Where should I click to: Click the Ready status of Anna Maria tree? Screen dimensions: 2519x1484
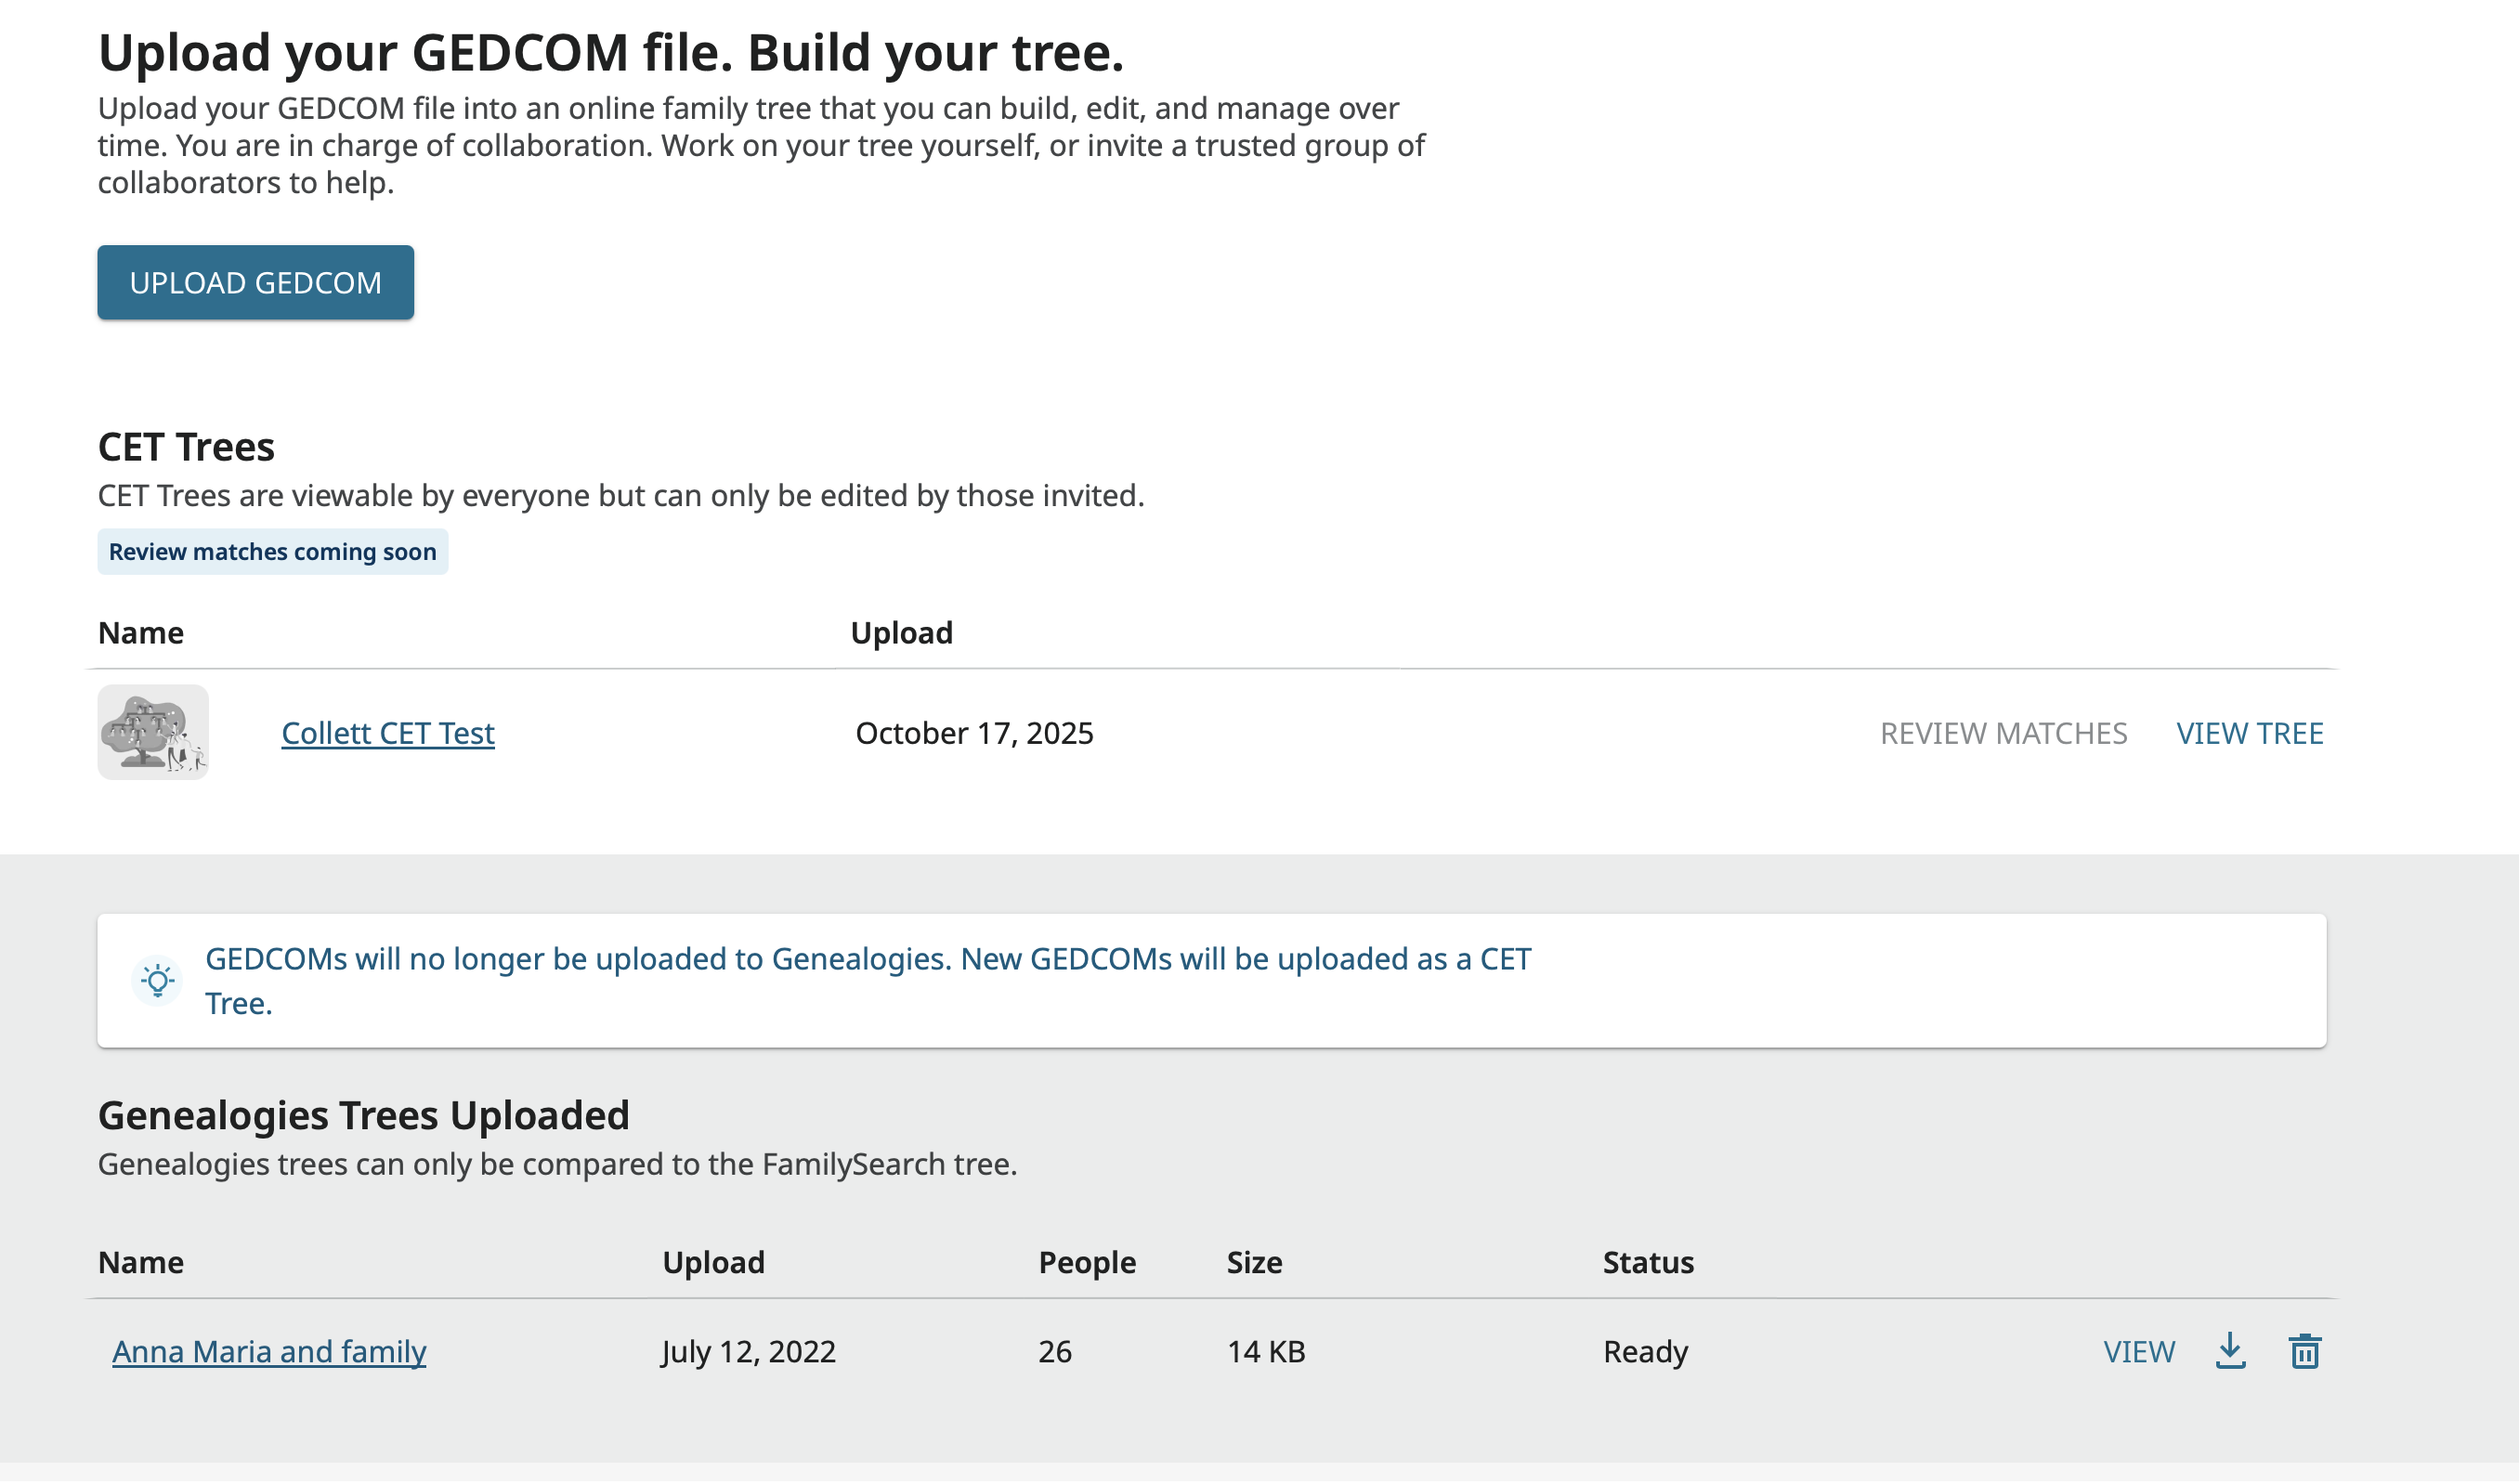1645,1352
